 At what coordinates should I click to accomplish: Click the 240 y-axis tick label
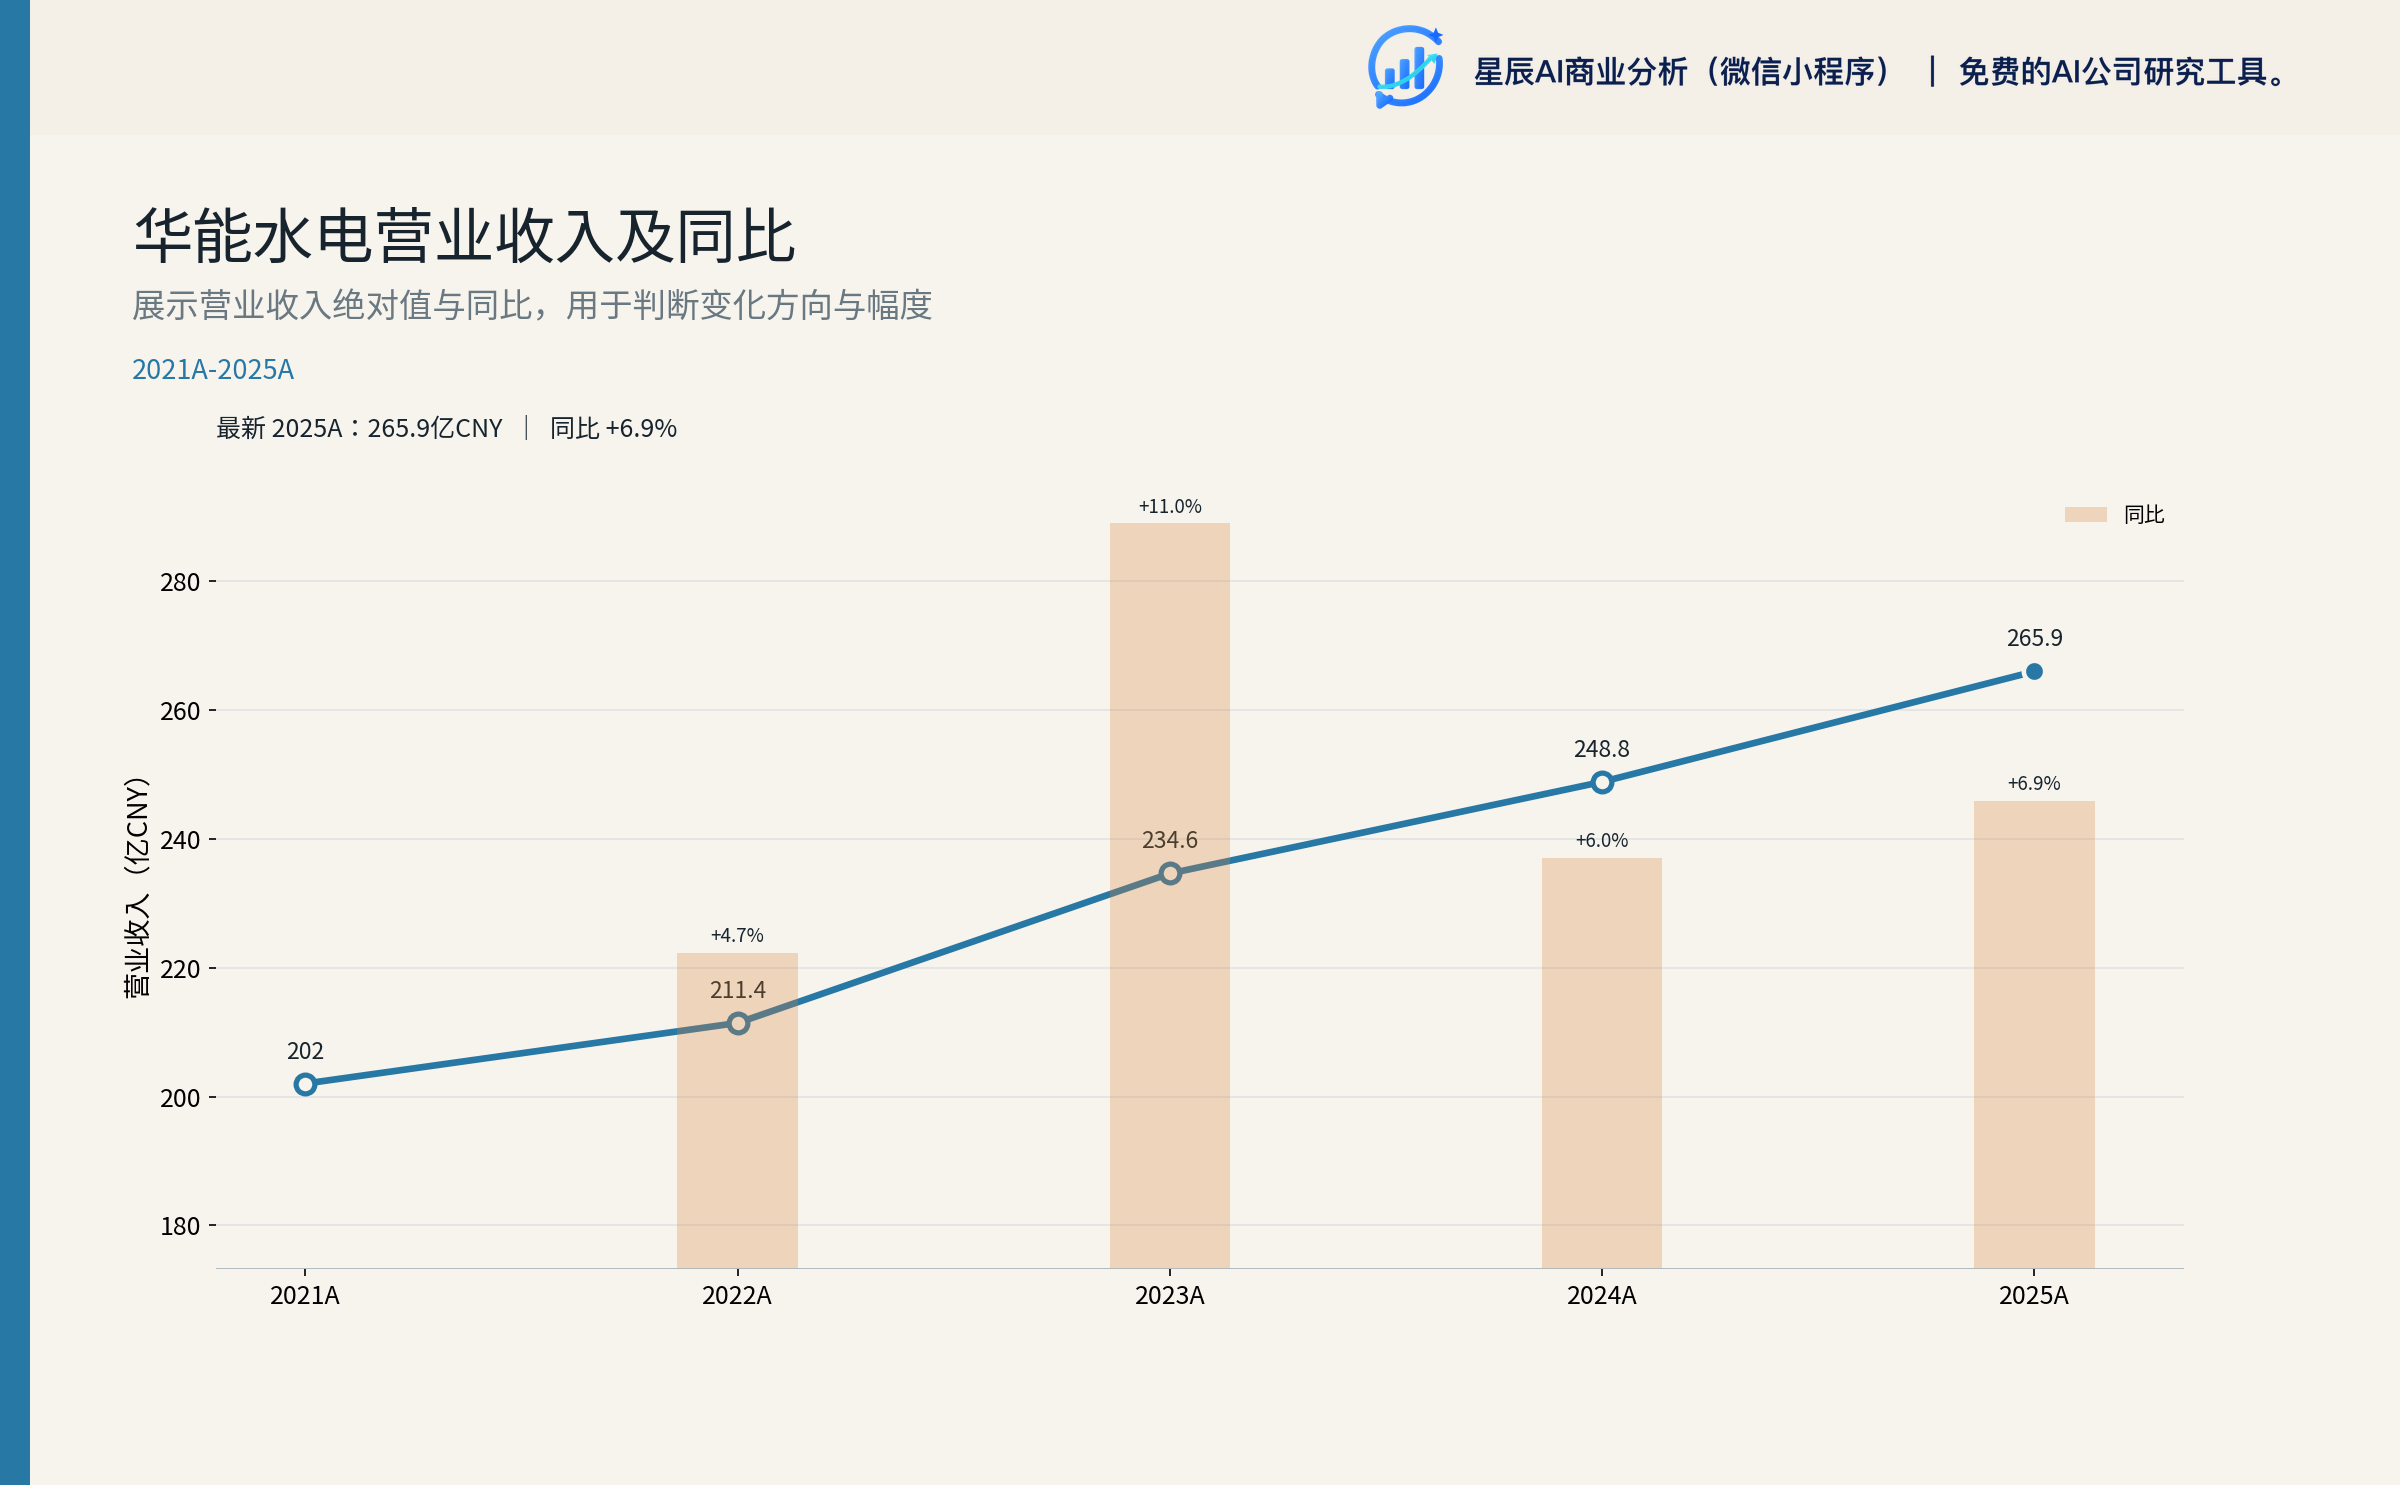180,840
